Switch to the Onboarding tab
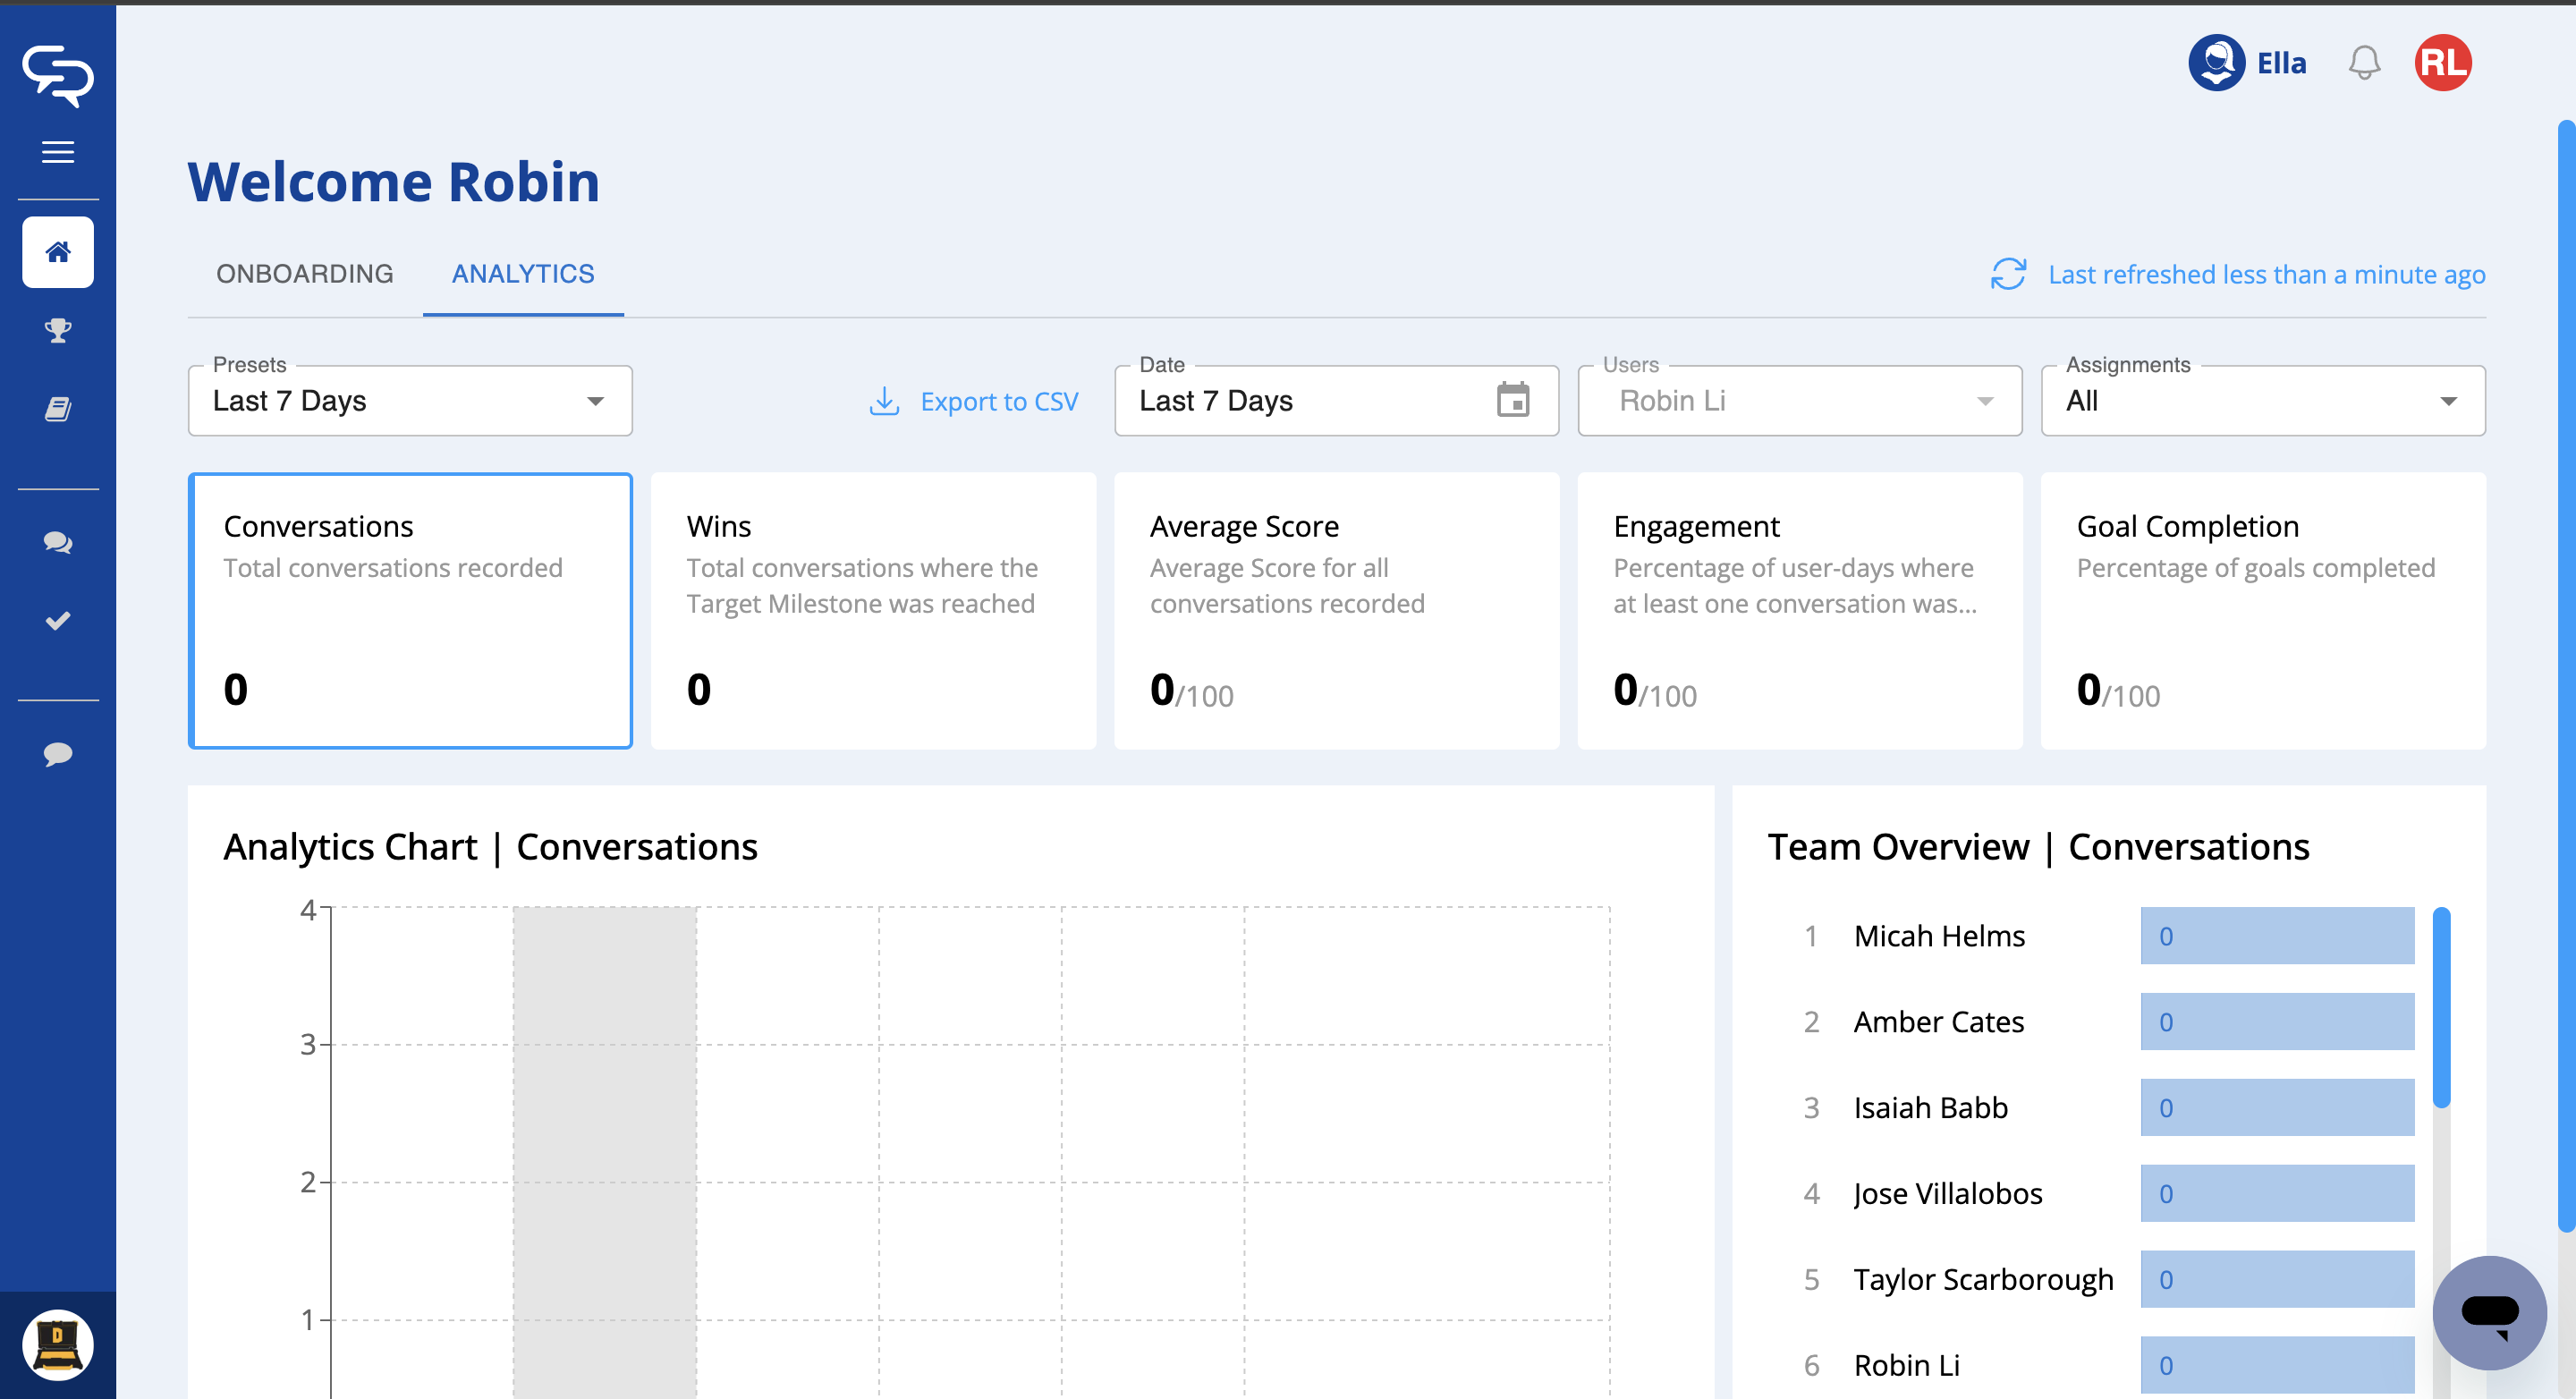 coord(305,274)
